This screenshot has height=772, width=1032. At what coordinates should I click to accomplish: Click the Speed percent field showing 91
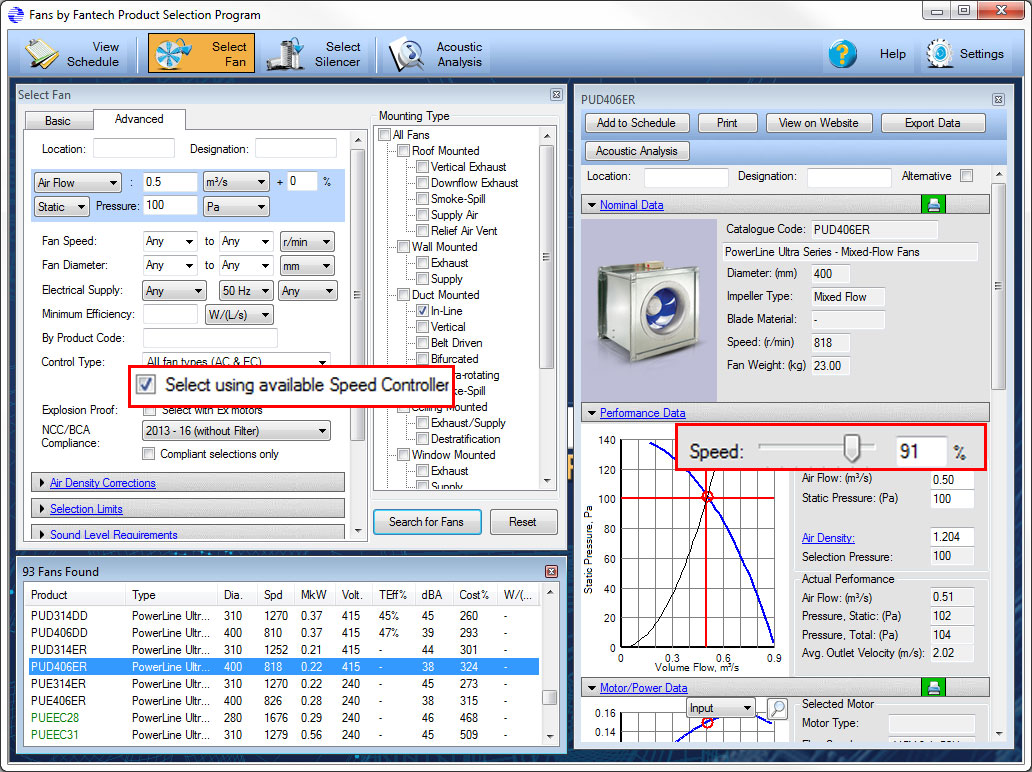coord(921,451)
